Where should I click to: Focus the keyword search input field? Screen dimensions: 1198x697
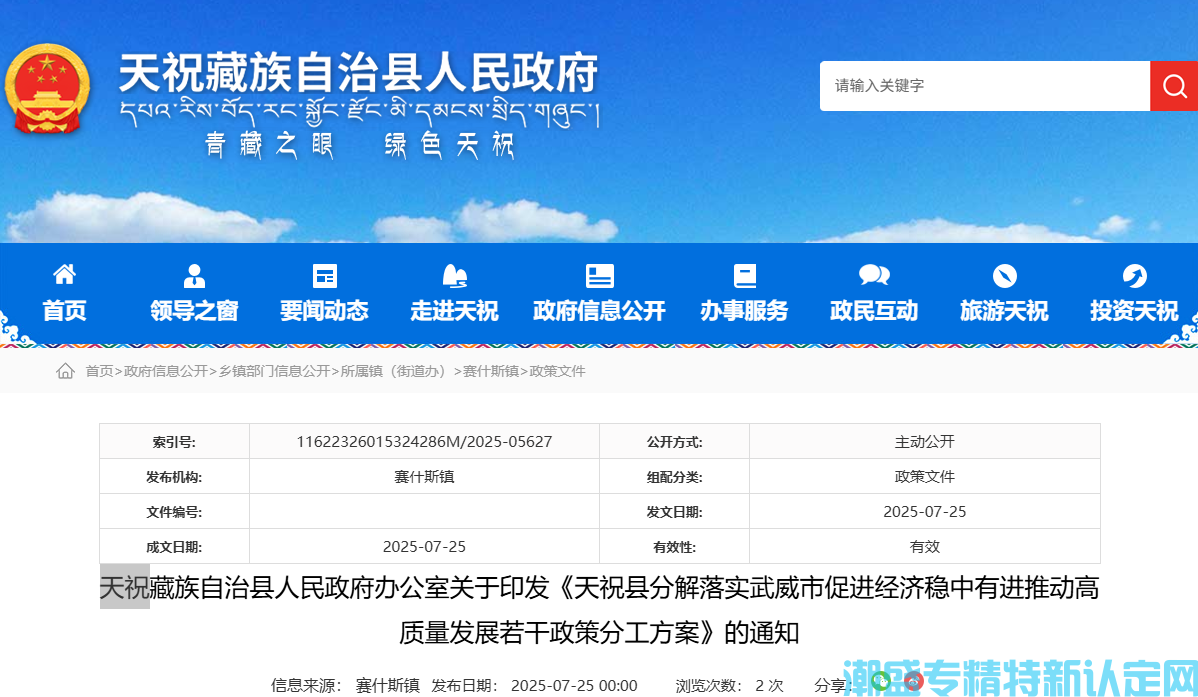pyautogui.click(x=984, y=86)
